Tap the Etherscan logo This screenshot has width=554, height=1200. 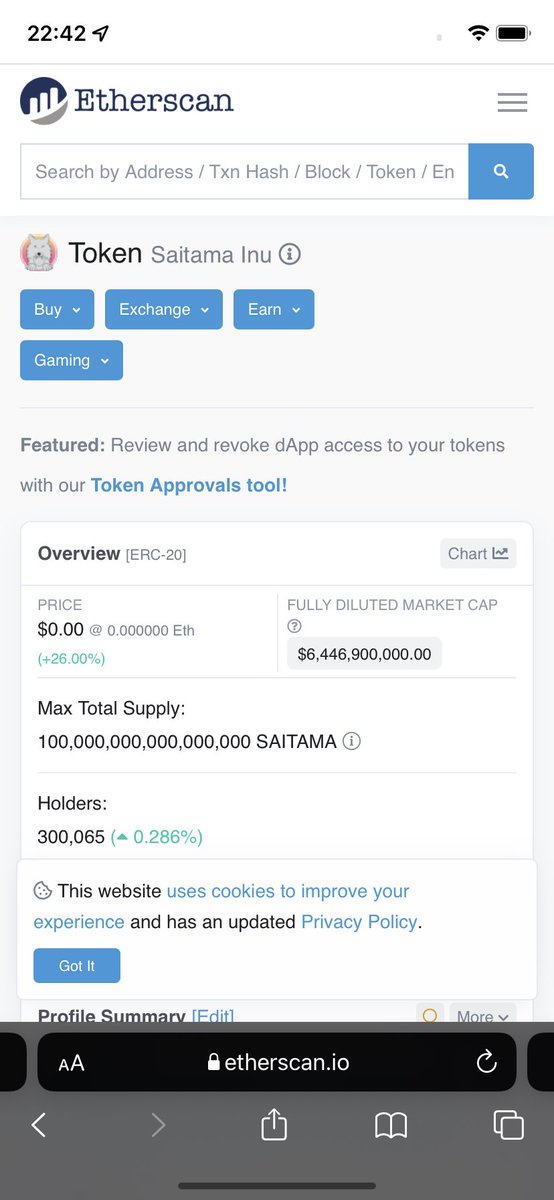tap(127, 101)
